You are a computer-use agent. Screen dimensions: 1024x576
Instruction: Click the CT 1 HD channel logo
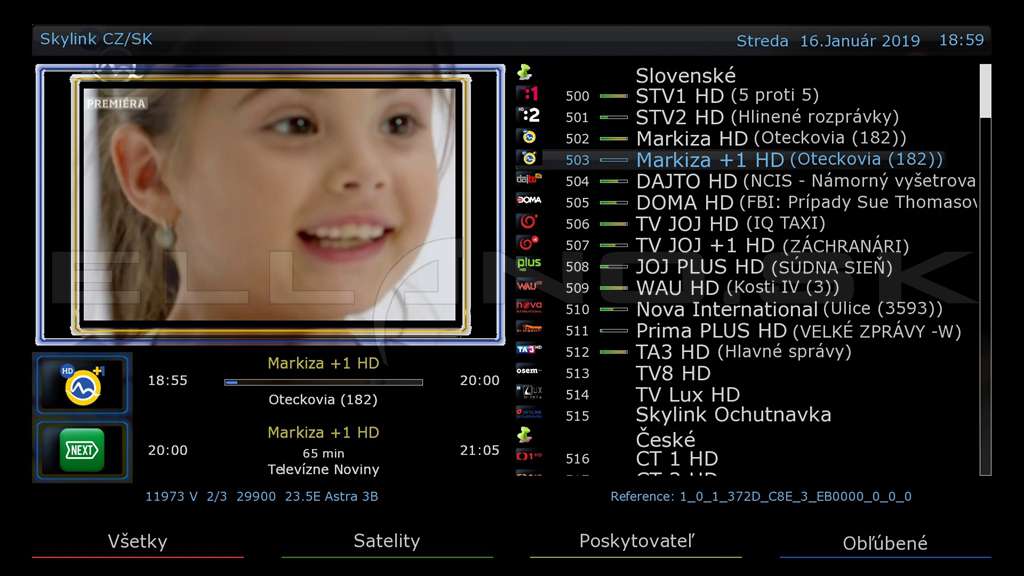(528, 456)
